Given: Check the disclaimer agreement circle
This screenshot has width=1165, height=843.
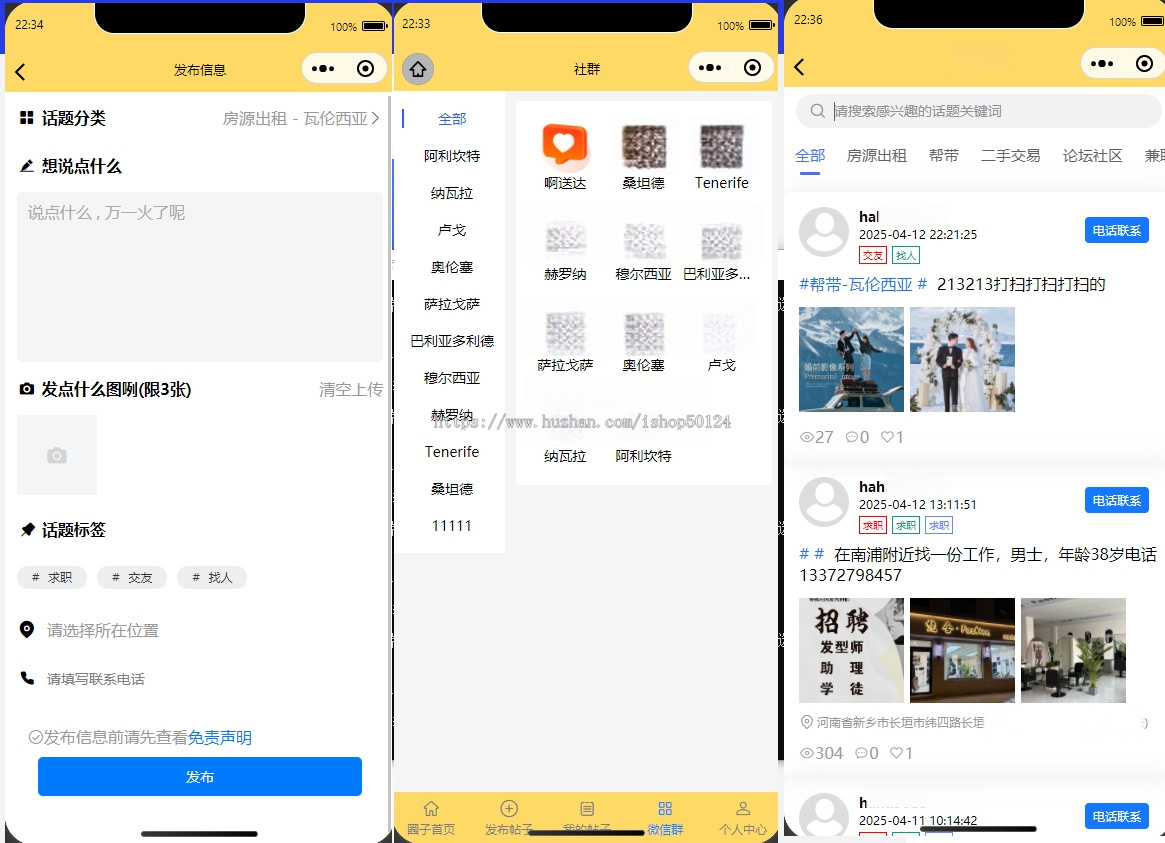Looking at the screenshot, I should click(36, 737).
